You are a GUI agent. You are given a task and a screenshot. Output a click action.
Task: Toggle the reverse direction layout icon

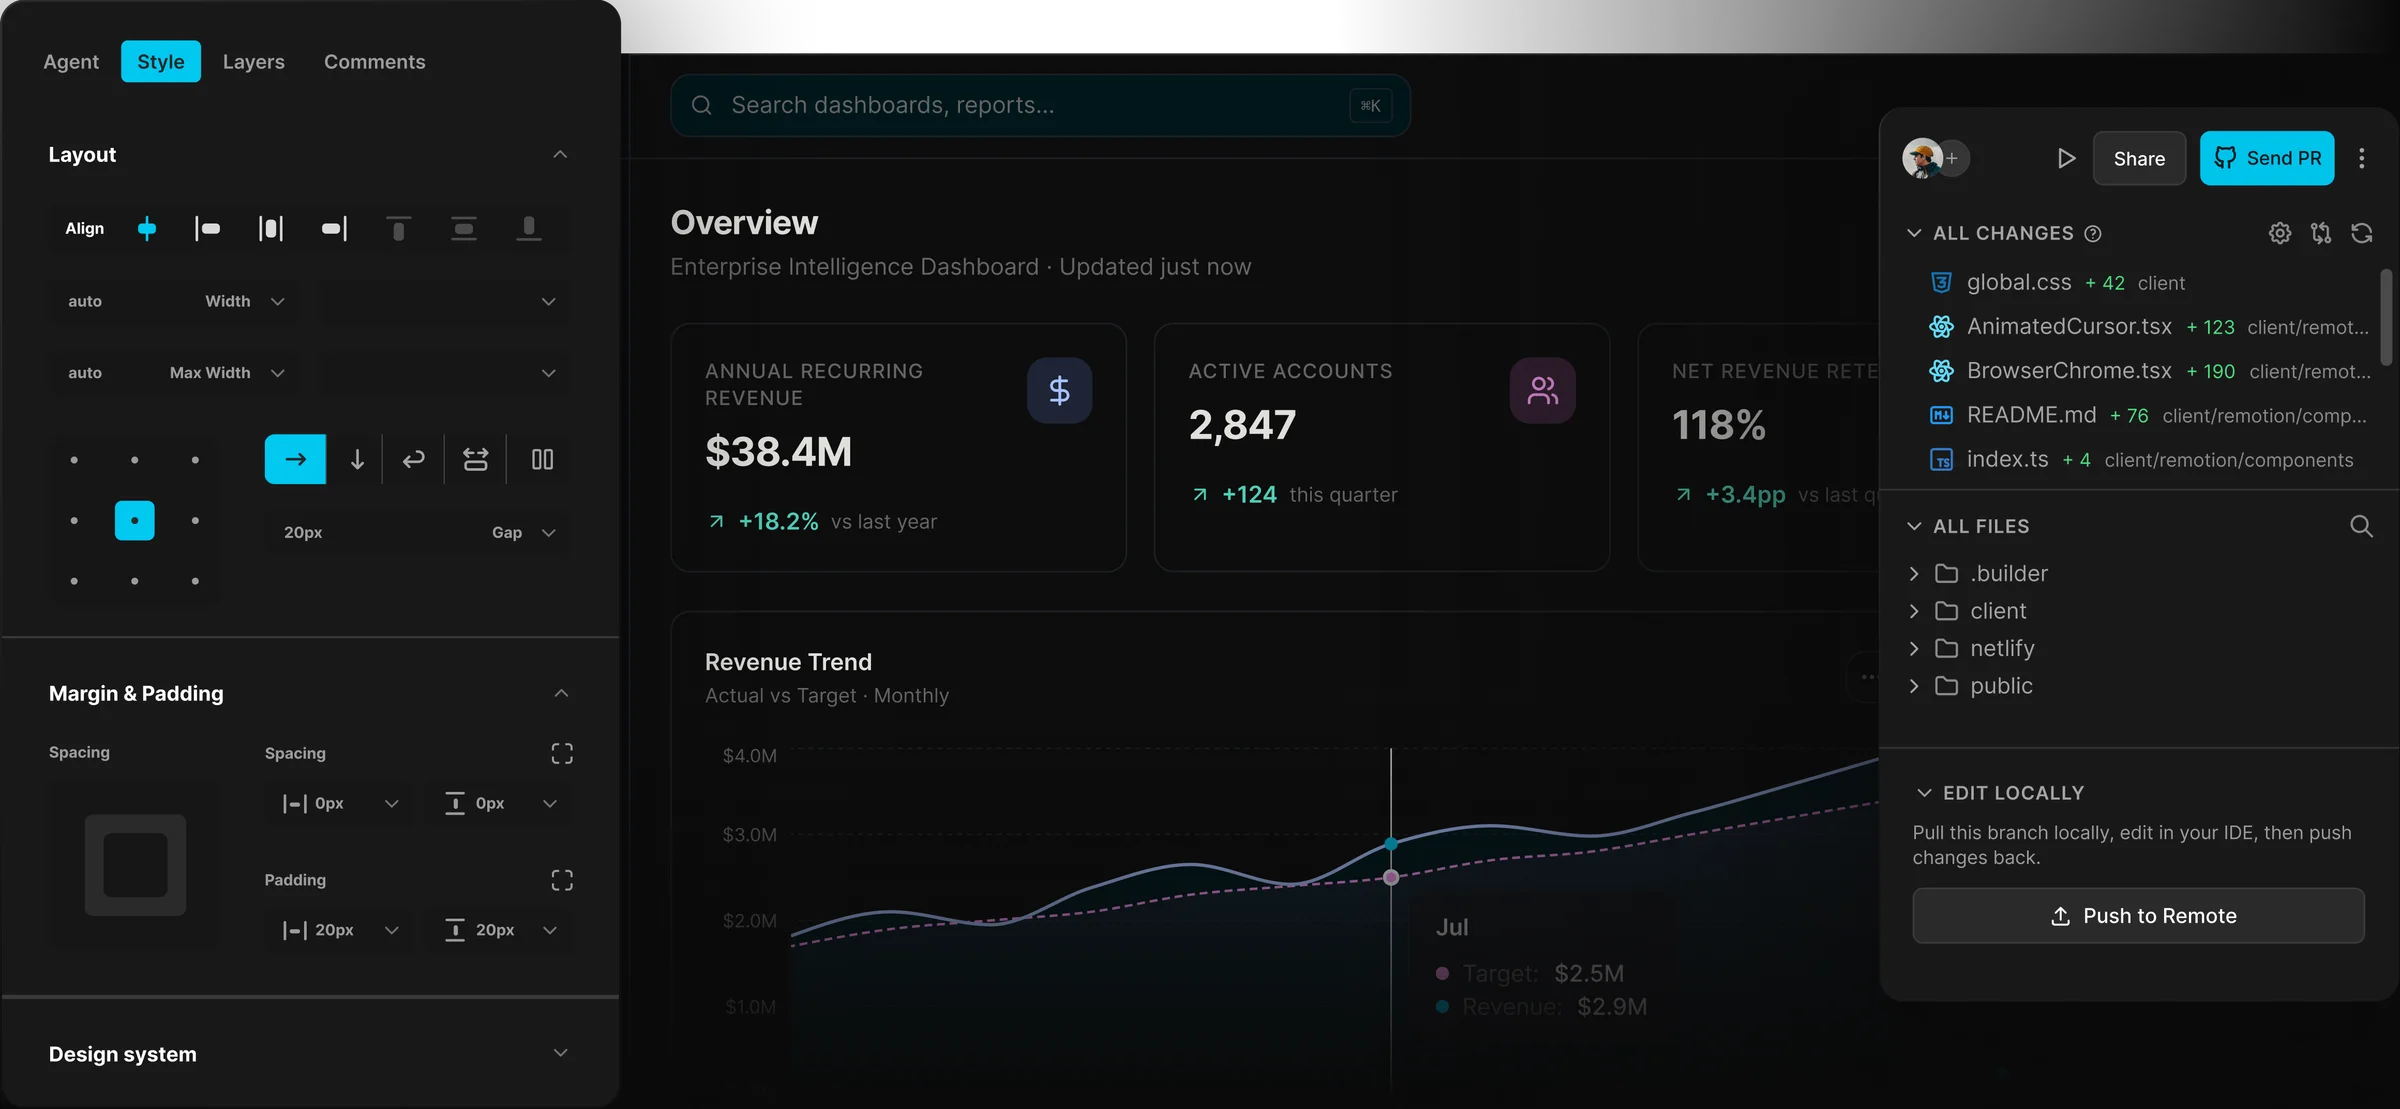(x=475, y=459)
